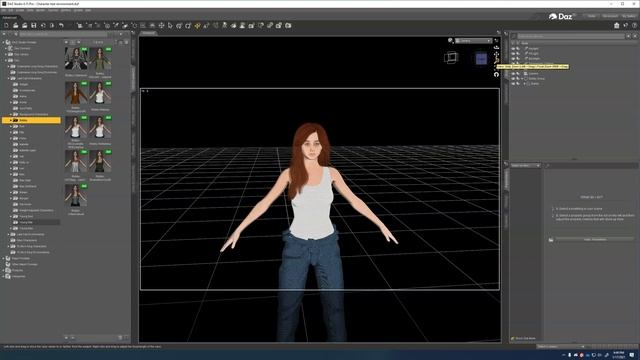The image size is (640, 360).
Task: Expand the last item in Scene tree
Action: pos(524,84)
